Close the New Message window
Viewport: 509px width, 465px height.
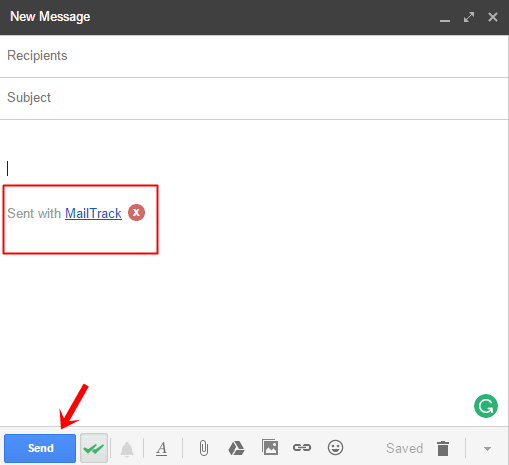point(493,17)
